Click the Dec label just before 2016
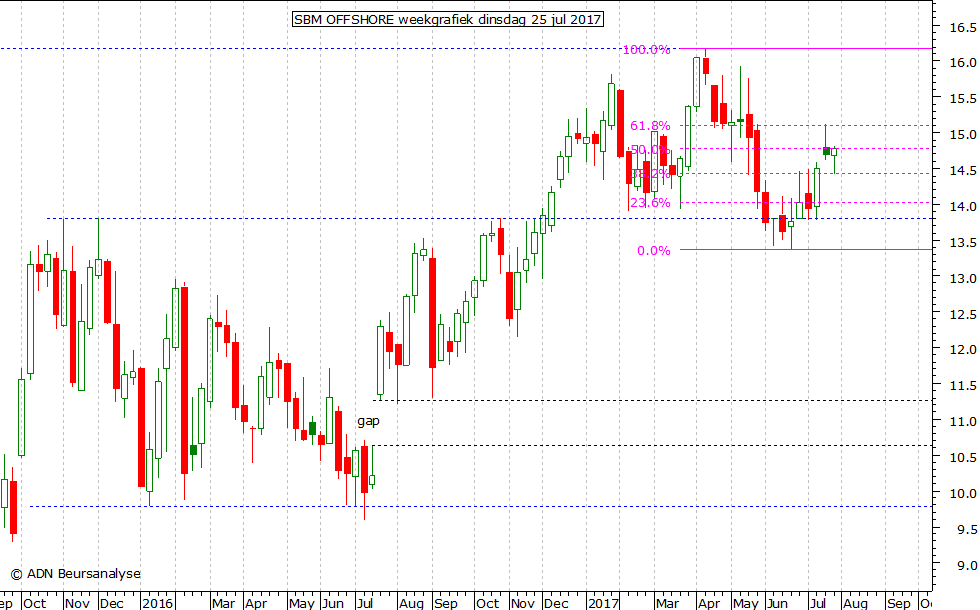This screenshot has width=980, height=610. (x=112, y=603)
